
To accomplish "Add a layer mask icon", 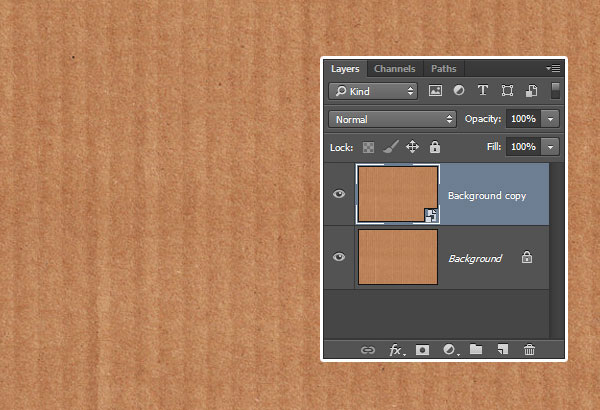I will pyautogui.click(x=422, y=350).
